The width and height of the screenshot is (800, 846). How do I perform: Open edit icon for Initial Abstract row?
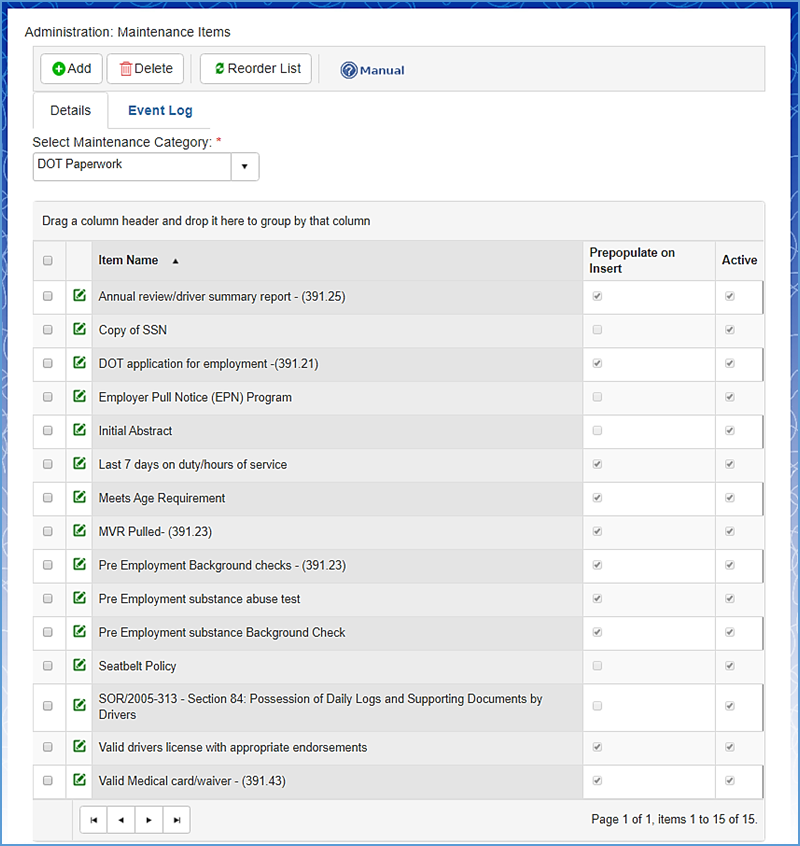point(79,430)
